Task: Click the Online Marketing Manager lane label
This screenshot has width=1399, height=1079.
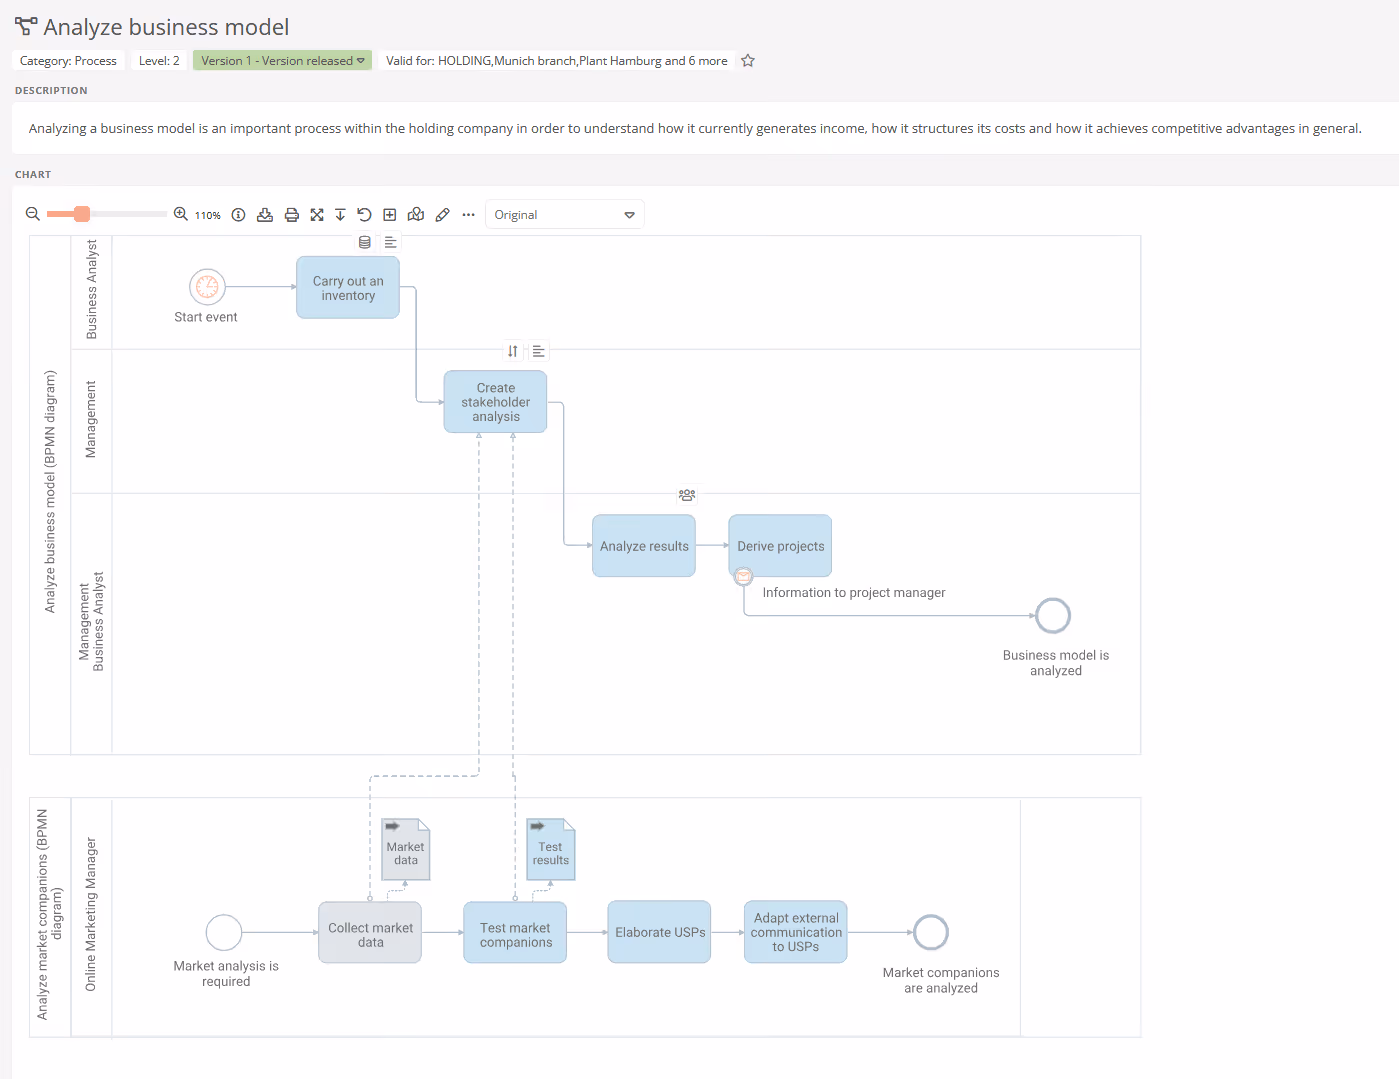Action: 91,915
